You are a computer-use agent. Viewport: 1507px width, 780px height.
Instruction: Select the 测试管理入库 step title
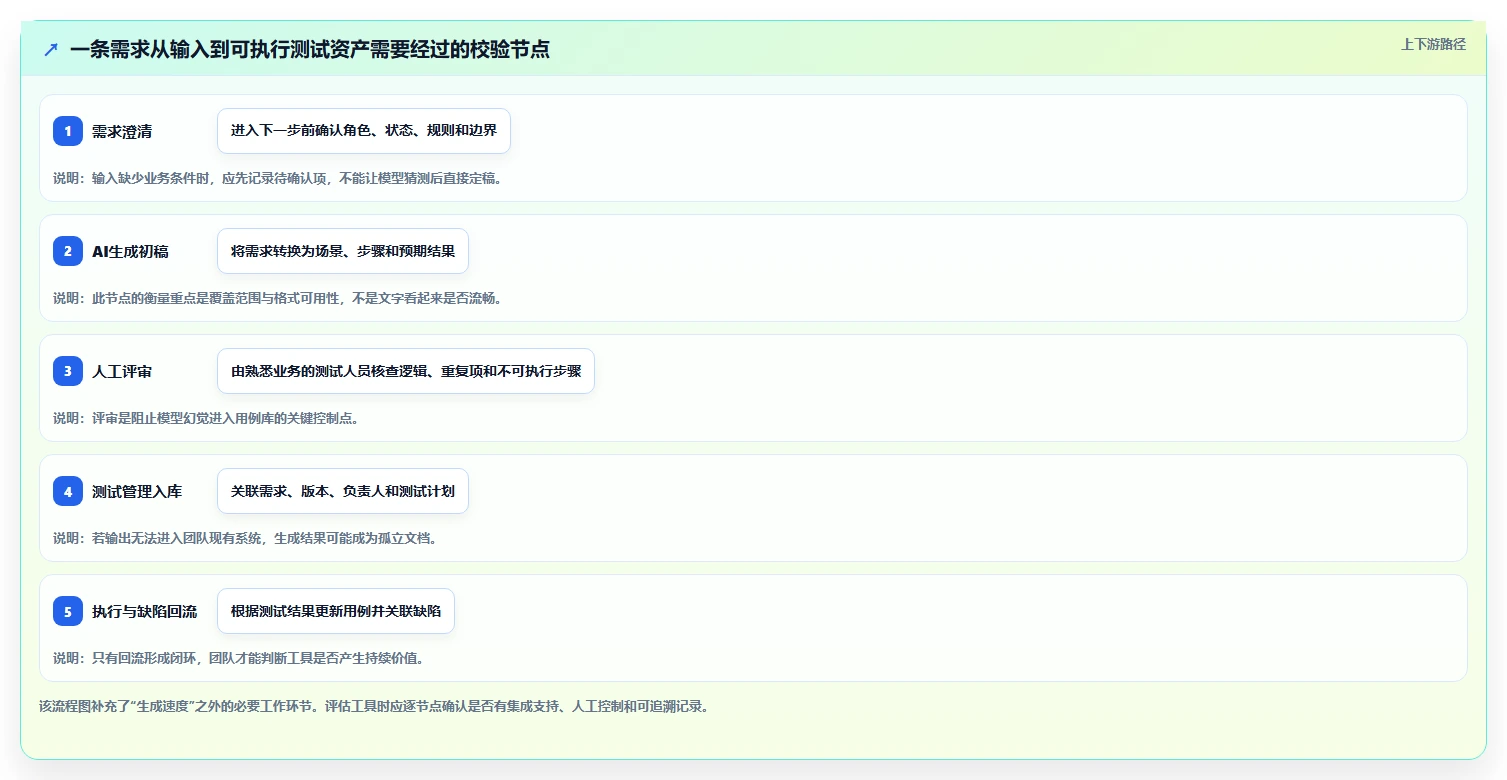137,492
